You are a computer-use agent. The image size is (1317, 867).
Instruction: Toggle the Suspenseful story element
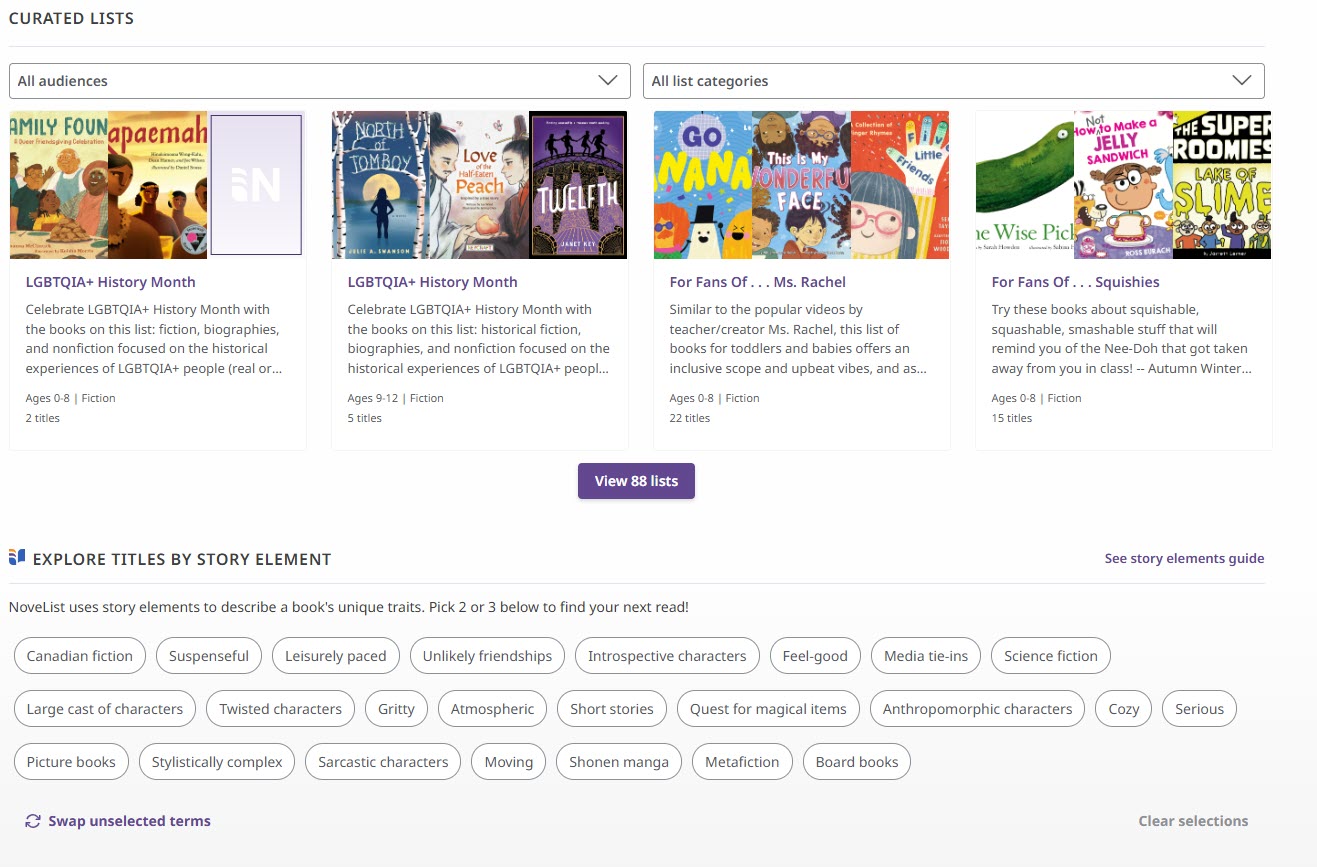(x=209, y=656)
